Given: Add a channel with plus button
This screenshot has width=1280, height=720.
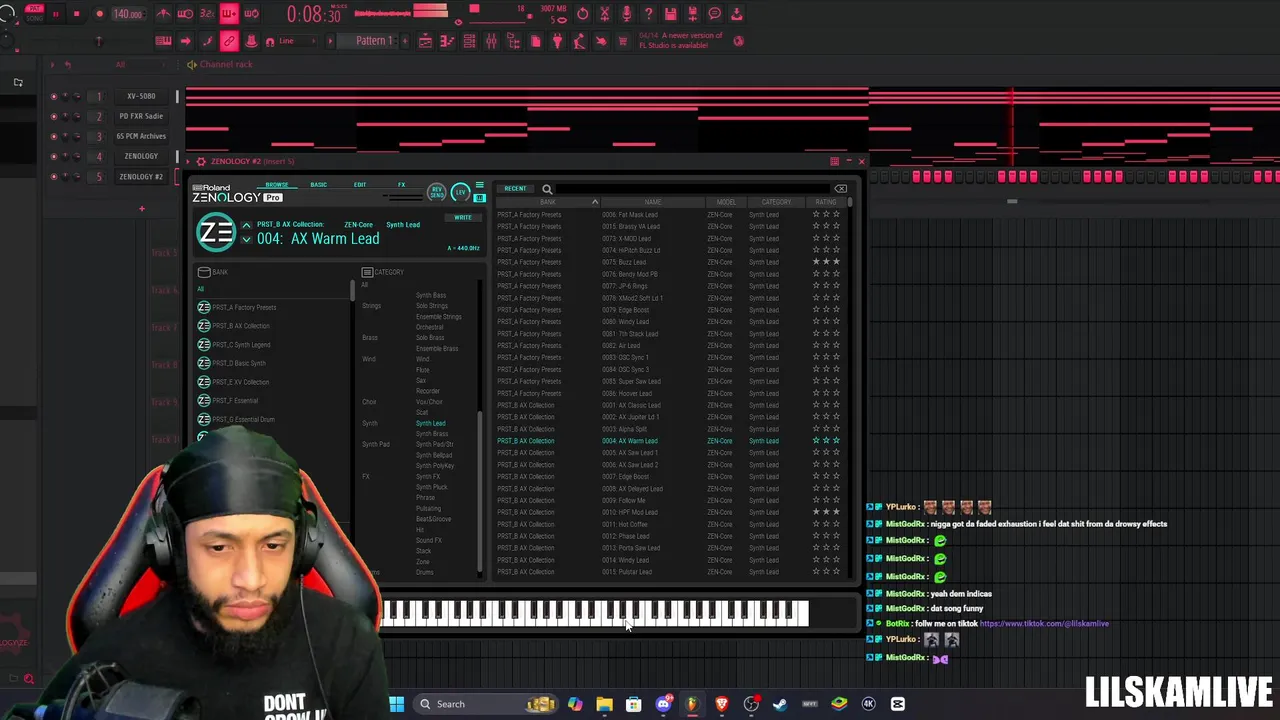Looking at the screenshot, I should click(x=142, y=209).
